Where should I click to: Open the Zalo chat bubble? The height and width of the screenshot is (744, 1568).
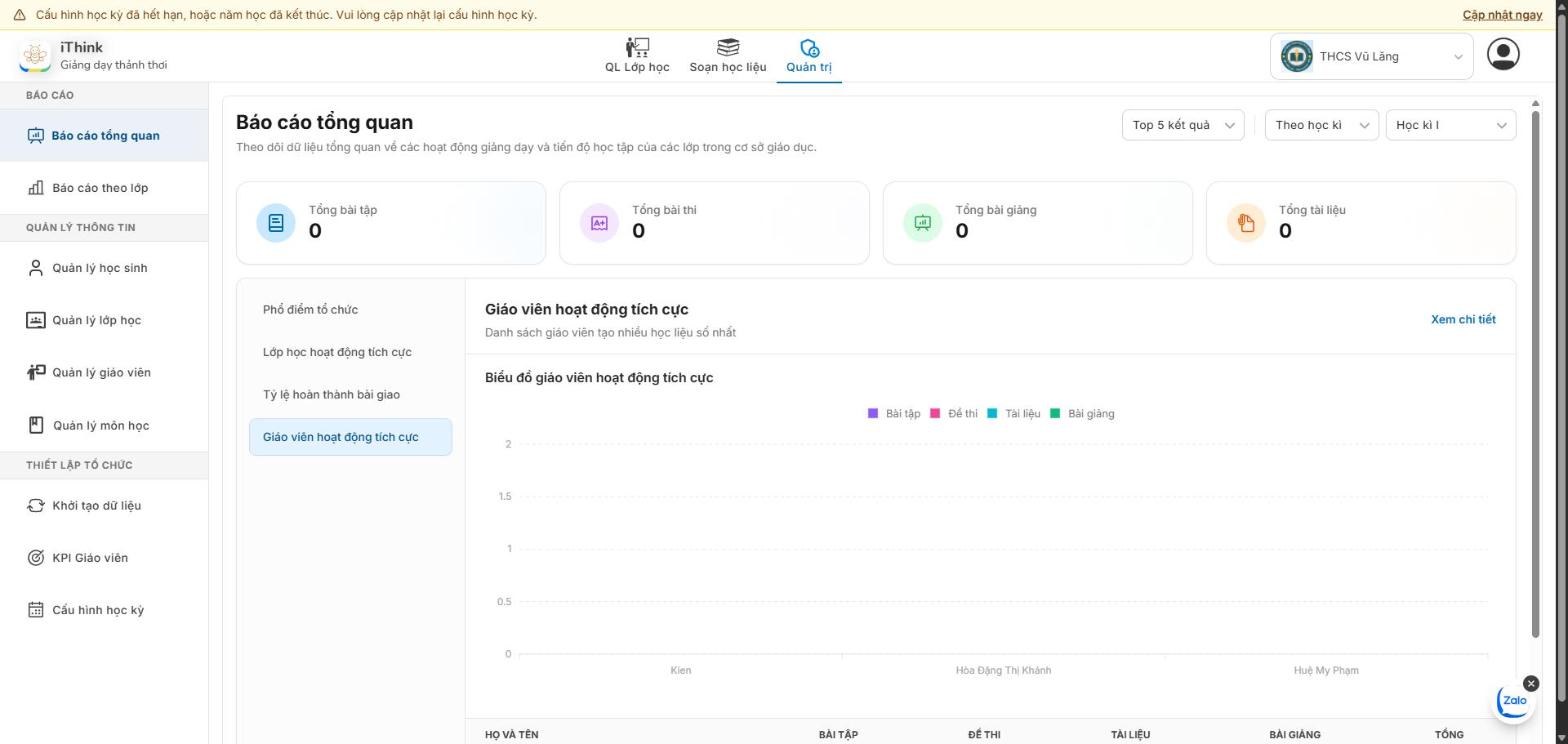click(x=1513, y=702)
